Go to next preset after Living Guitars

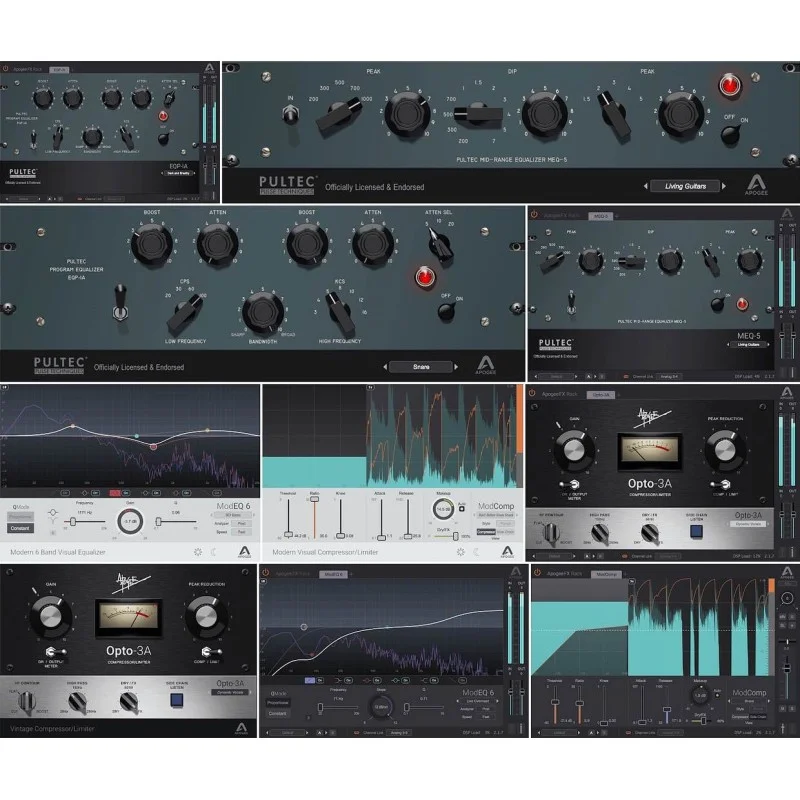point(724,186)
